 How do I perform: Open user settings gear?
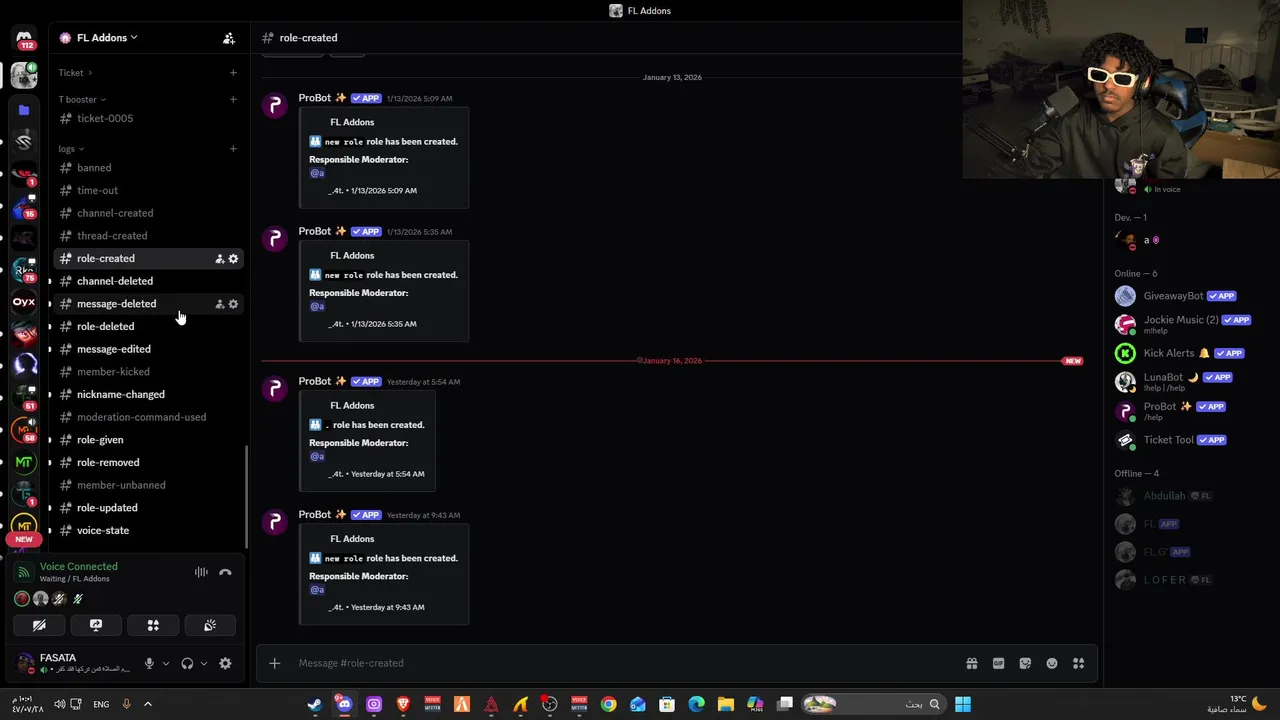(225, 663)
